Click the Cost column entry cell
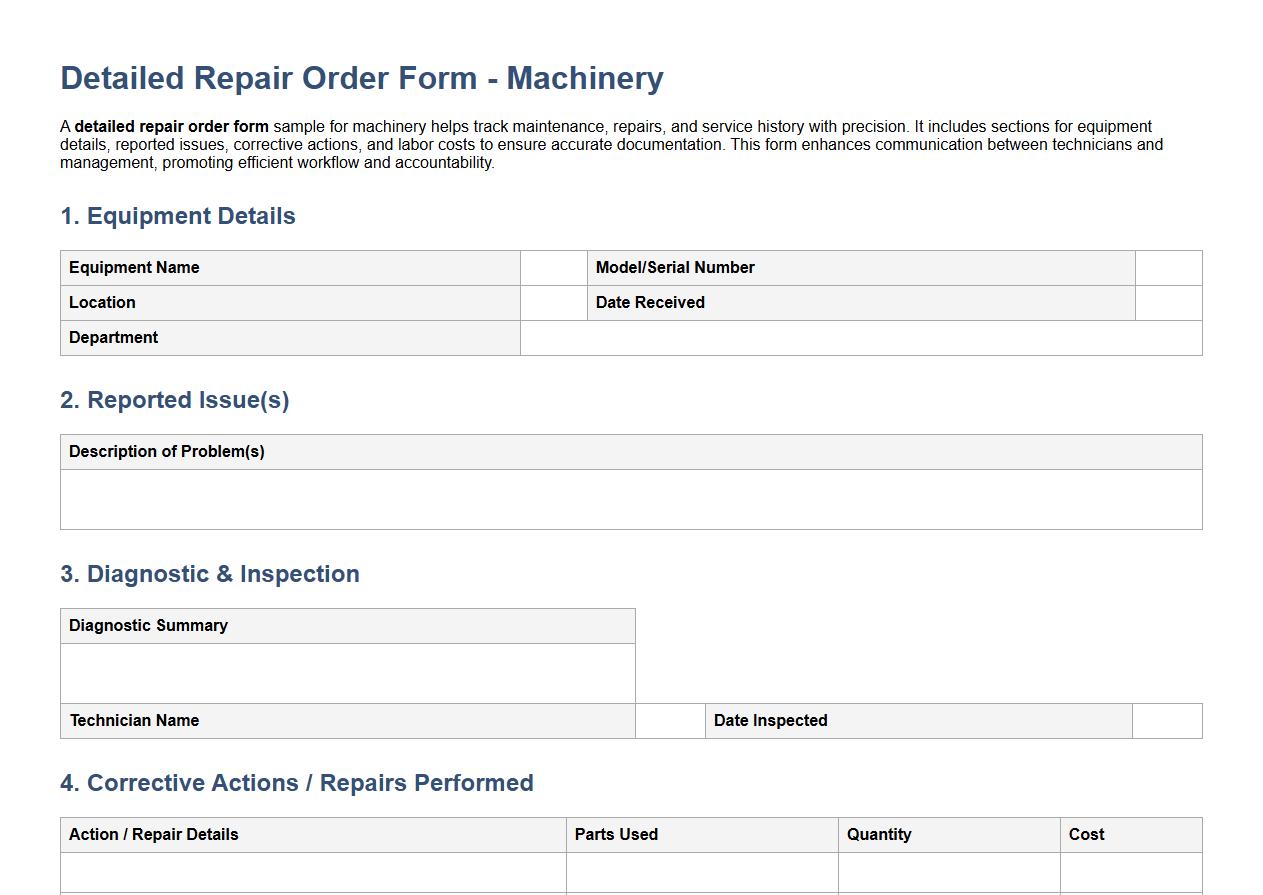Image resolution: width=1263 pixels, height=895 pixels. click(x=1131, y=874)
